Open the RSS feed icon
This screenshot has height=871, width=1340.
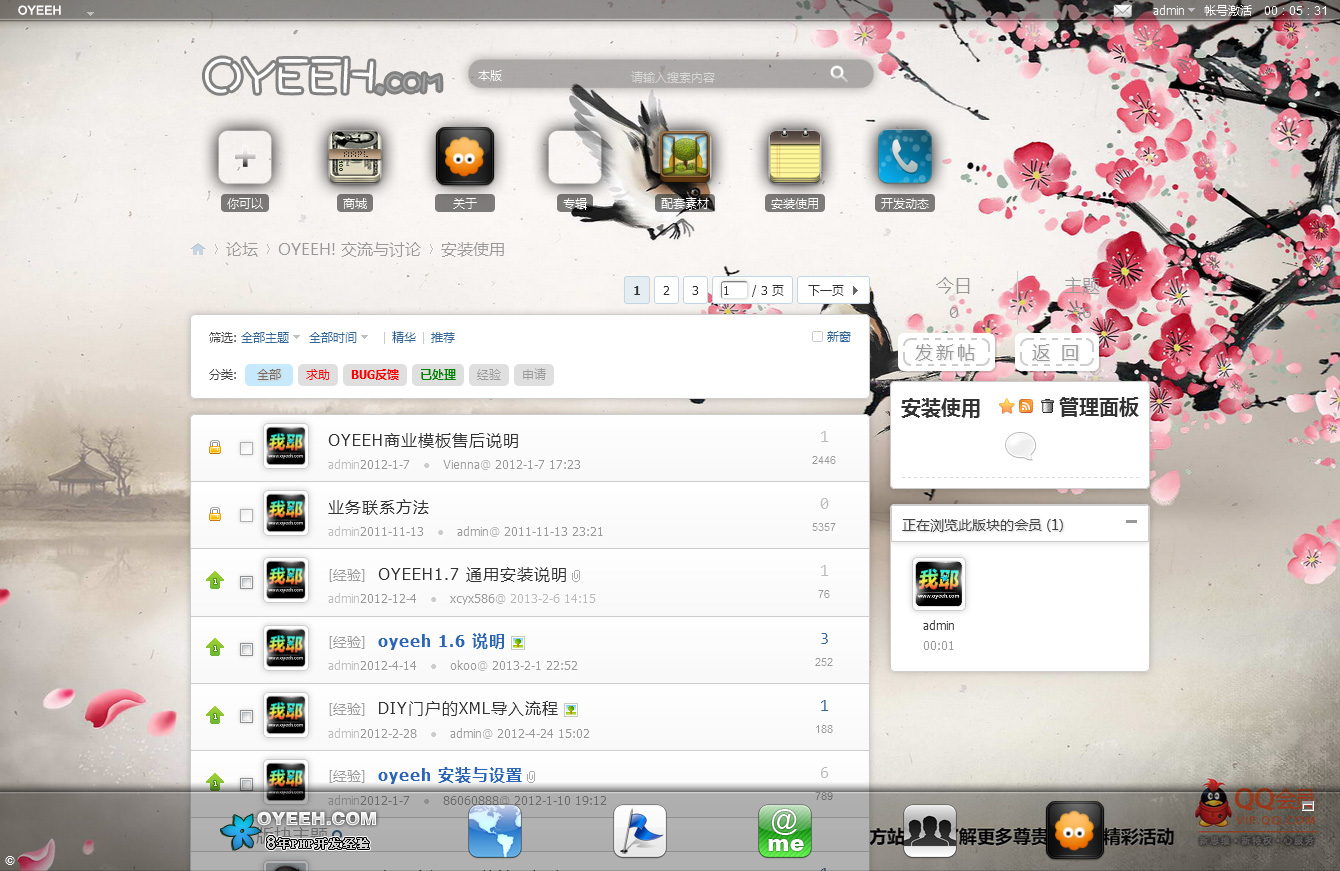tap(1026, 406)
